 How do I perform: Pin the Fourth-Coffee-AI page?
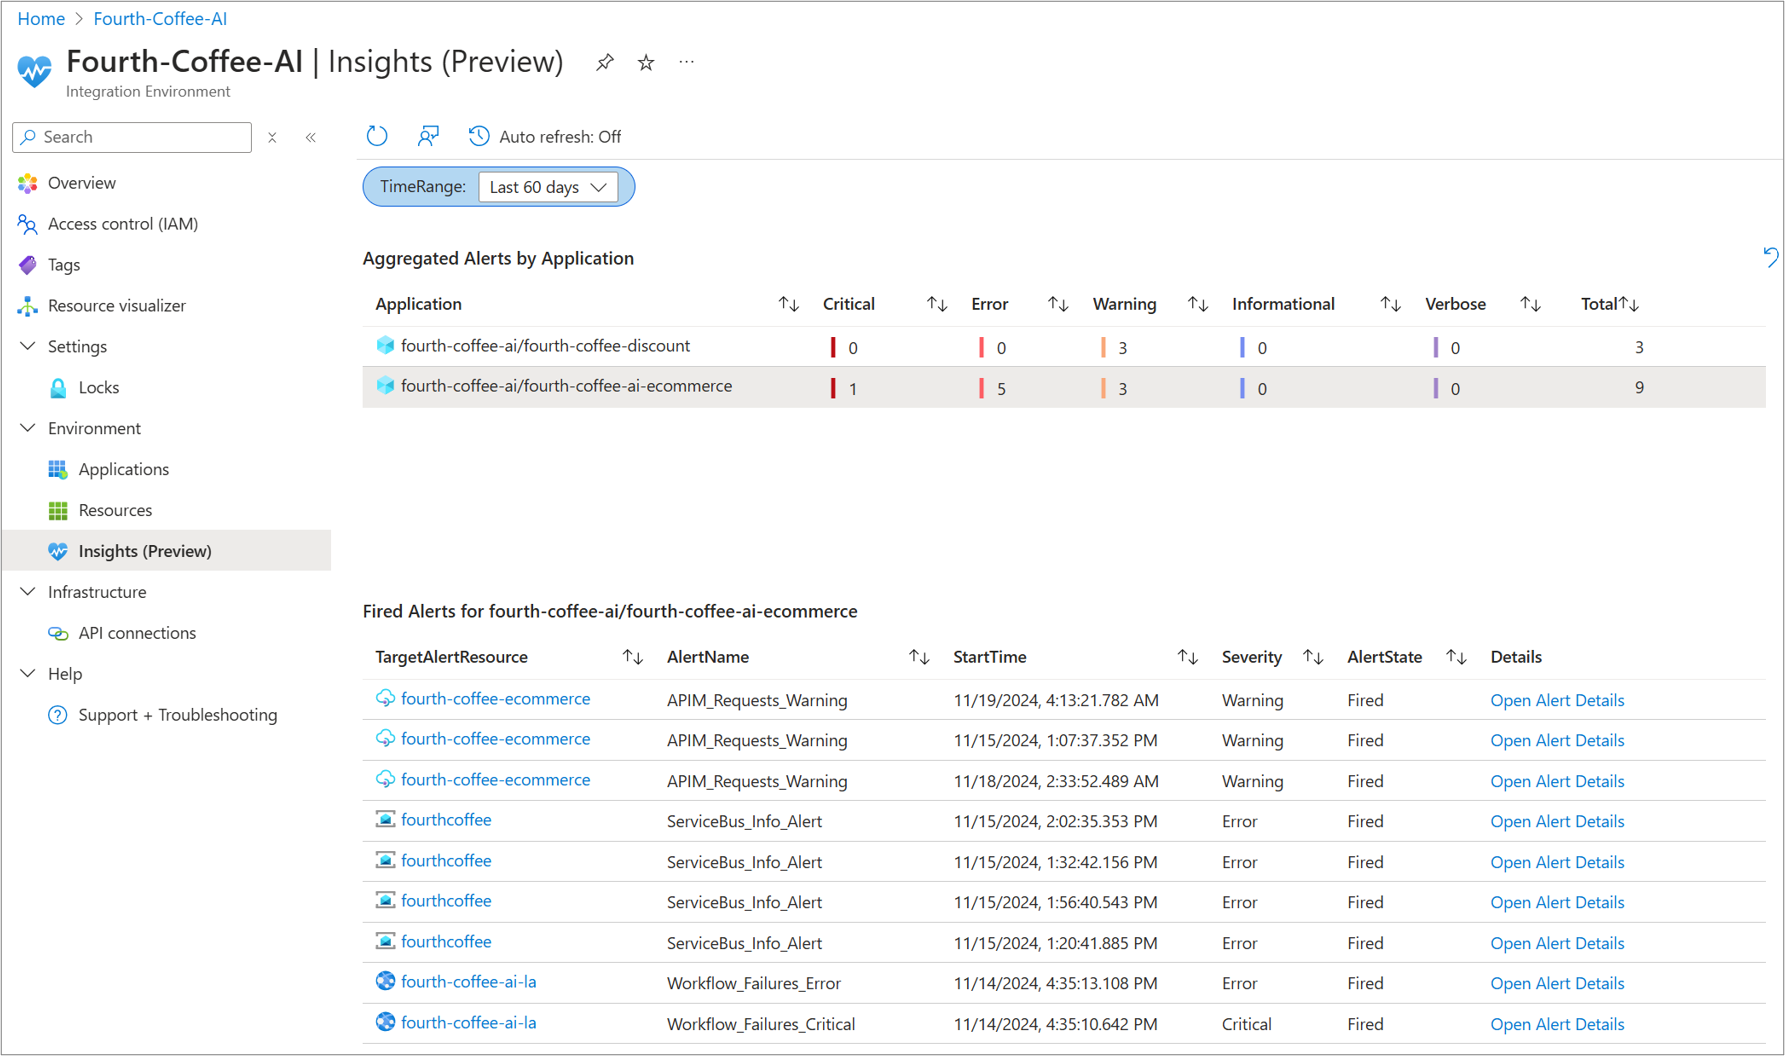point(605,63)
